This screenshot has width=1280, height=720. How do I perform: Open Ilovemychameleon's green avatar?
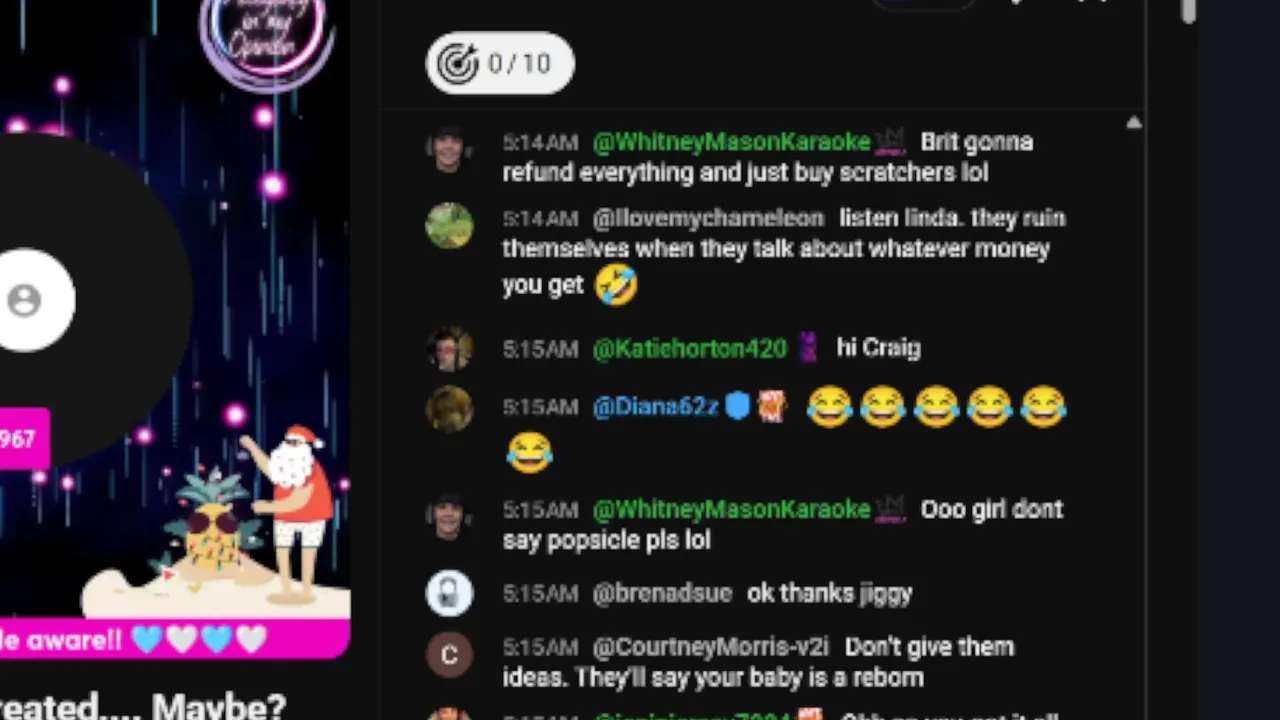pyautogui.click(x=449, y=225)
